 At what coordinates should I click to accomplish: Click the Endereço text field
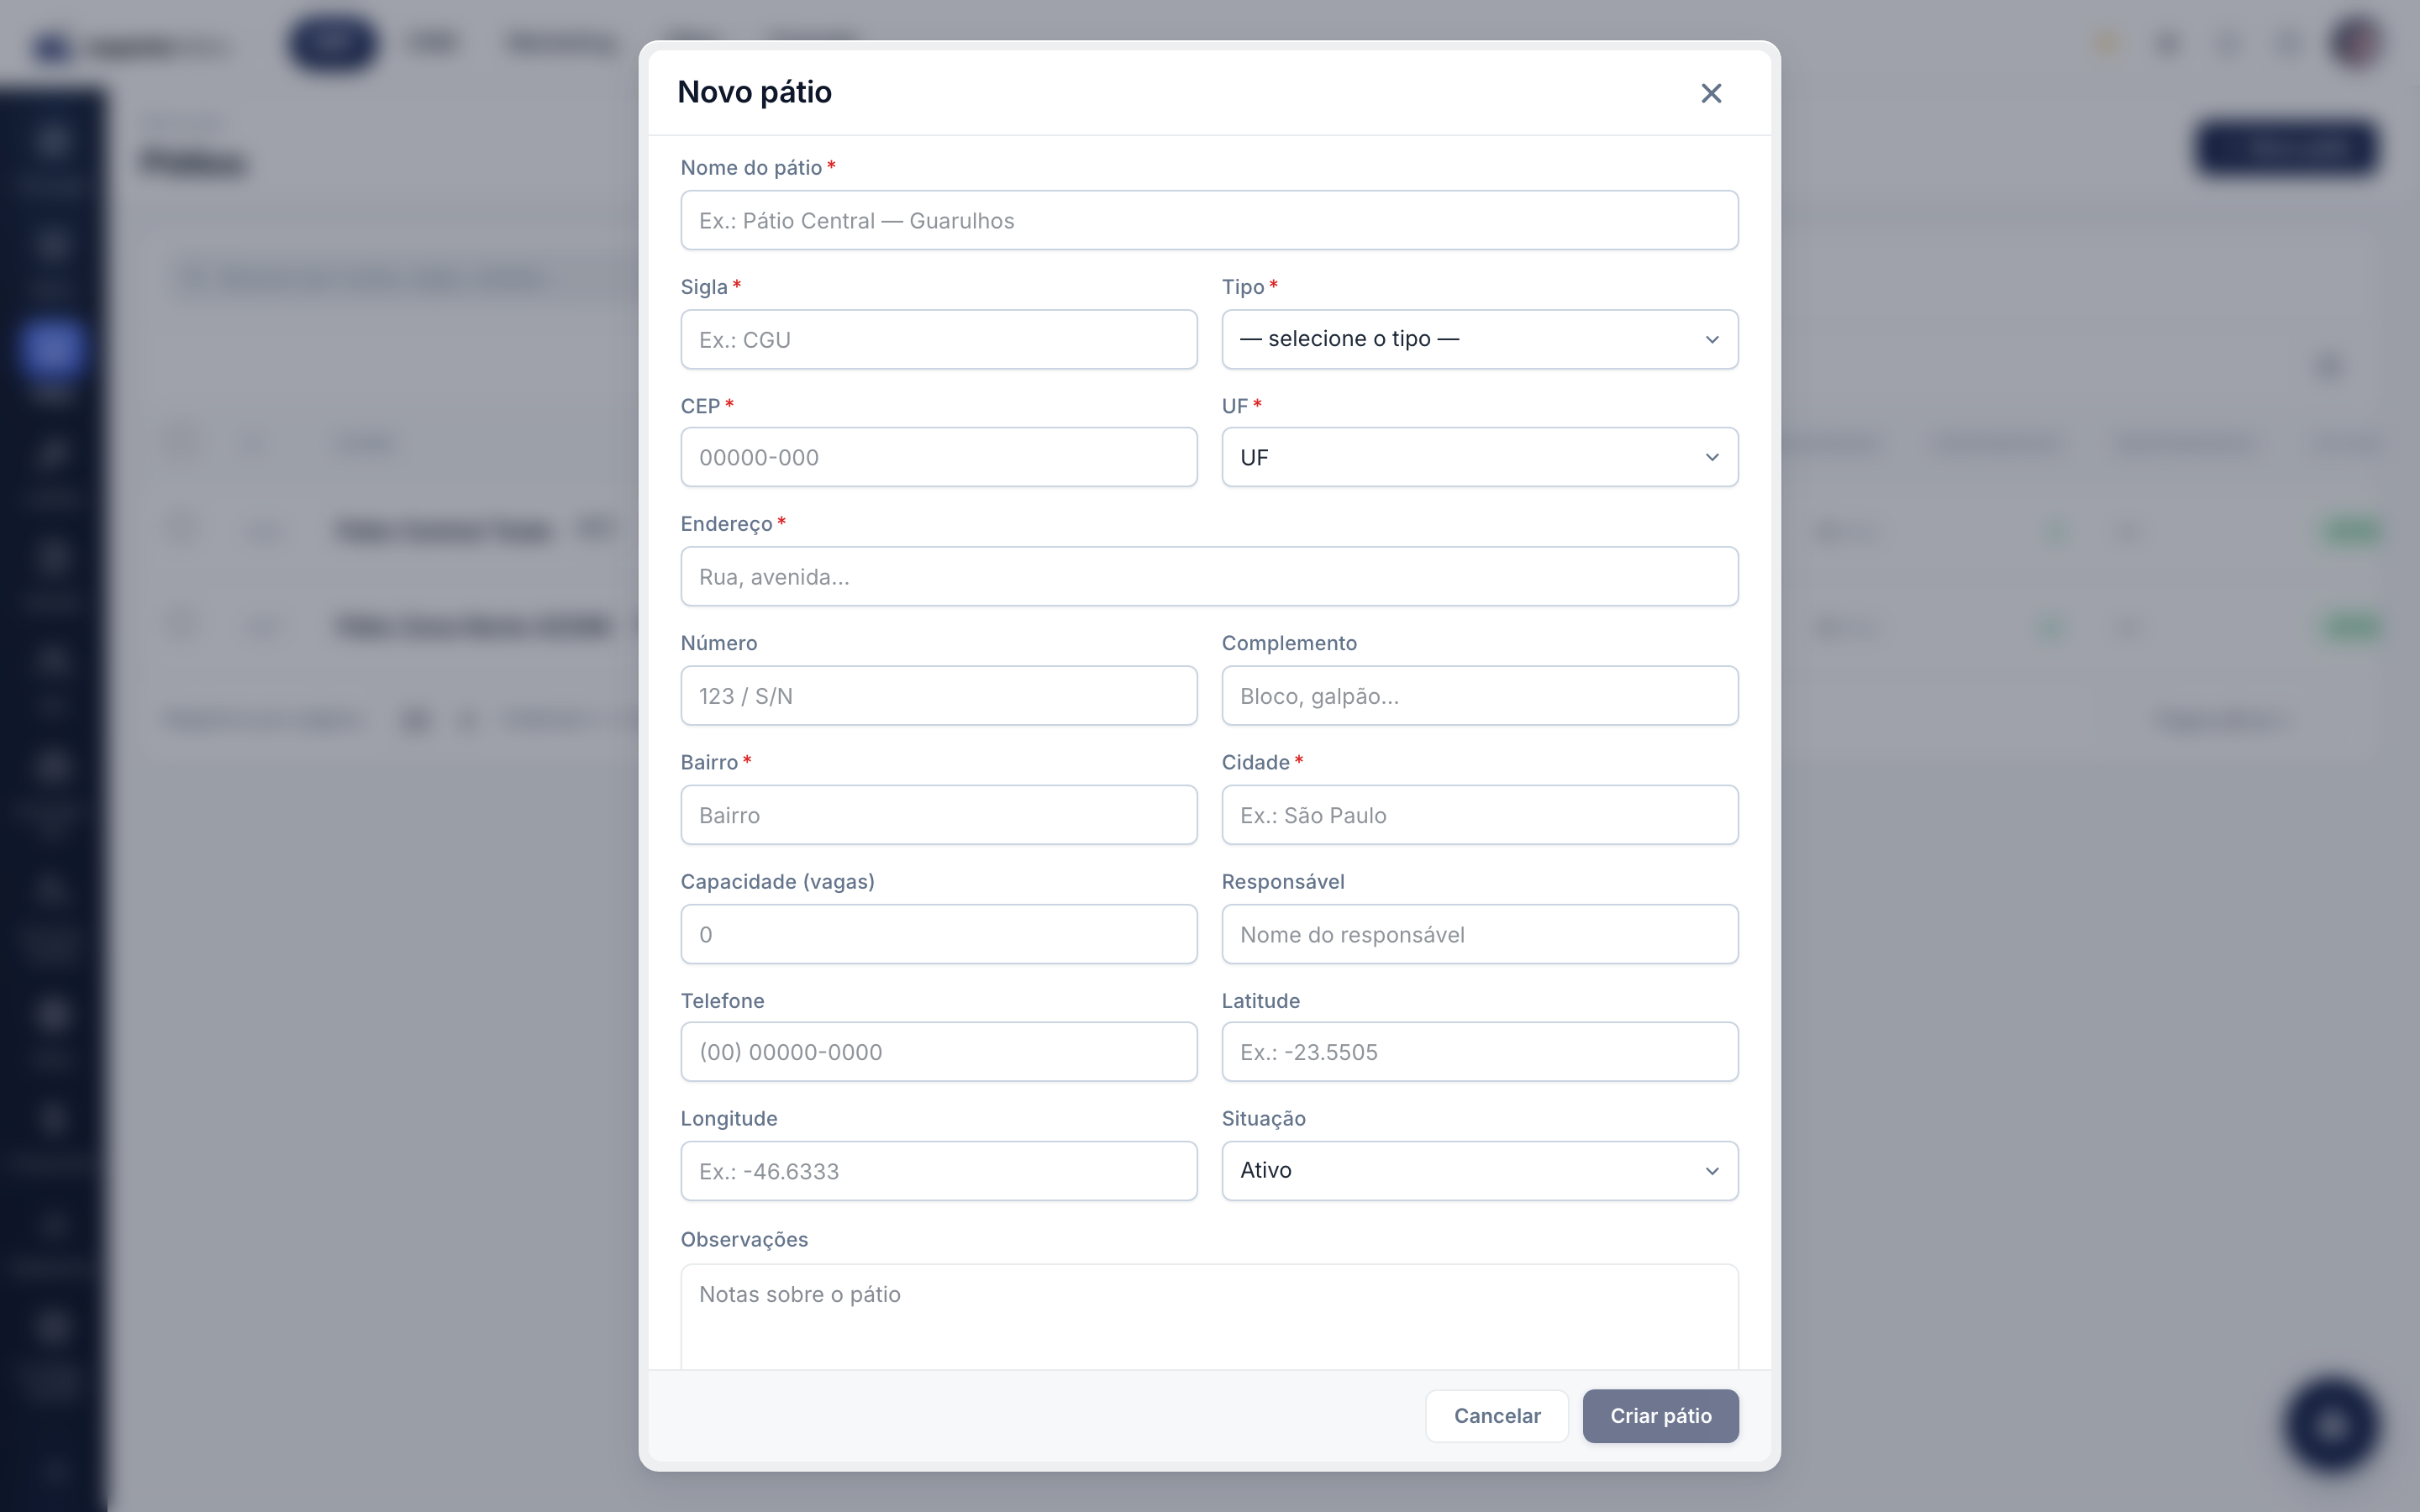click(x=1209, y=576)
